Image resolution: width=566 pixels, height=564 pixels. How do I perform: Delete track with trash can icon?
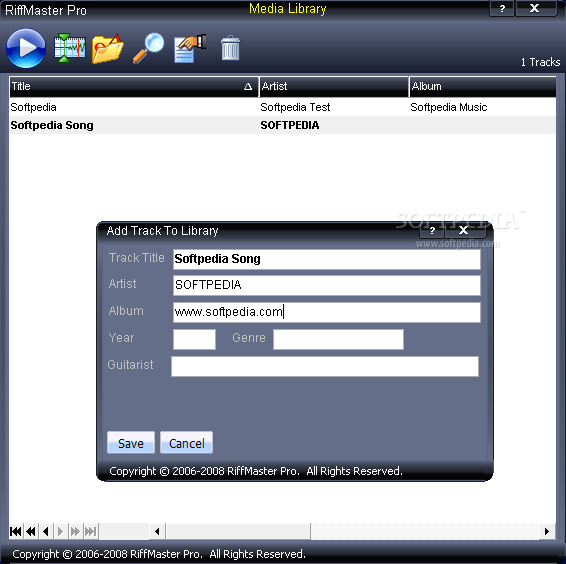tap(230, 48)
